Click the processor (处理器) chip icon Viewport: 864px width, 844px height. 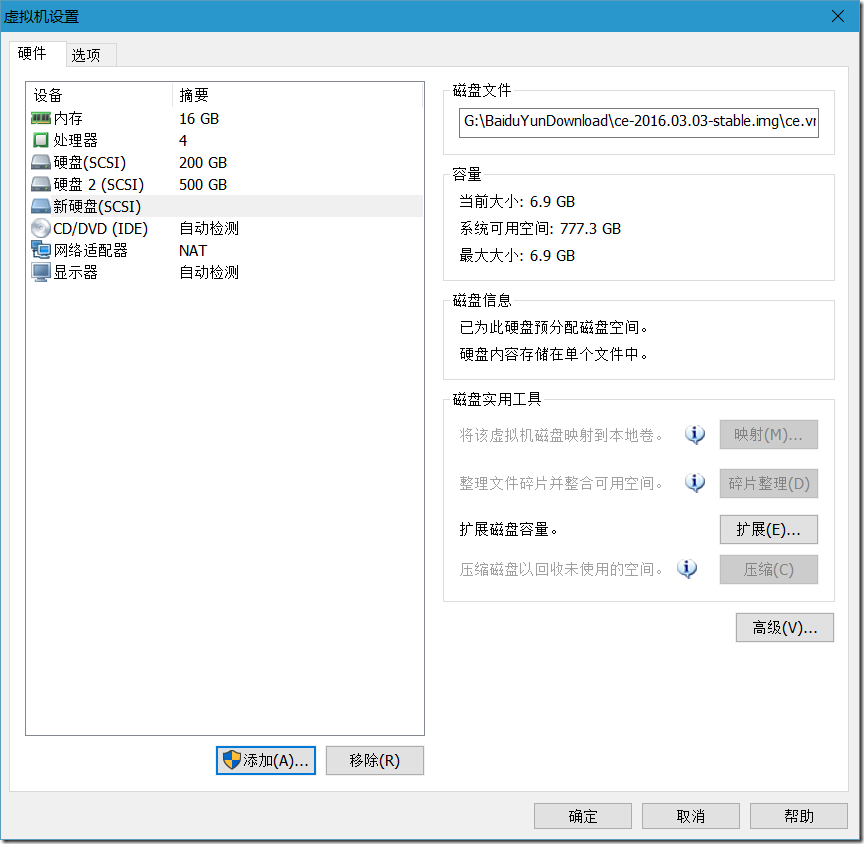[x=41, y=140]
